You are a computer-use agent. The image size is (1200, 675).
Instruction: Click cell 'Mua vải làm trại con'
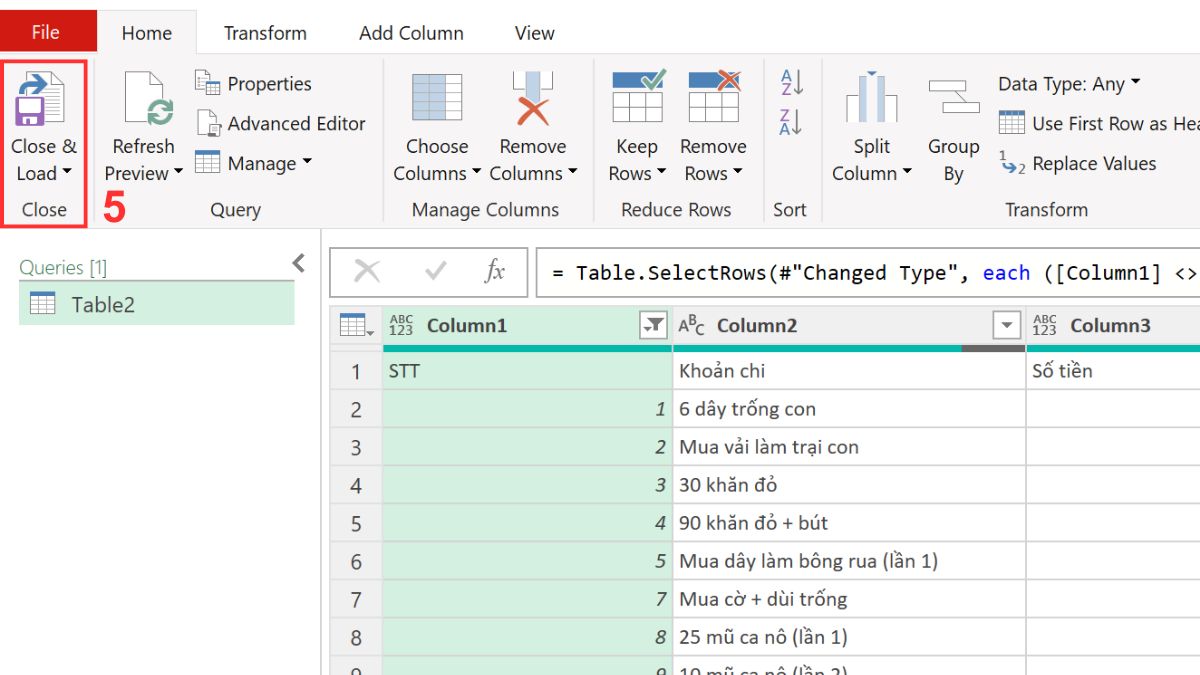849,447
